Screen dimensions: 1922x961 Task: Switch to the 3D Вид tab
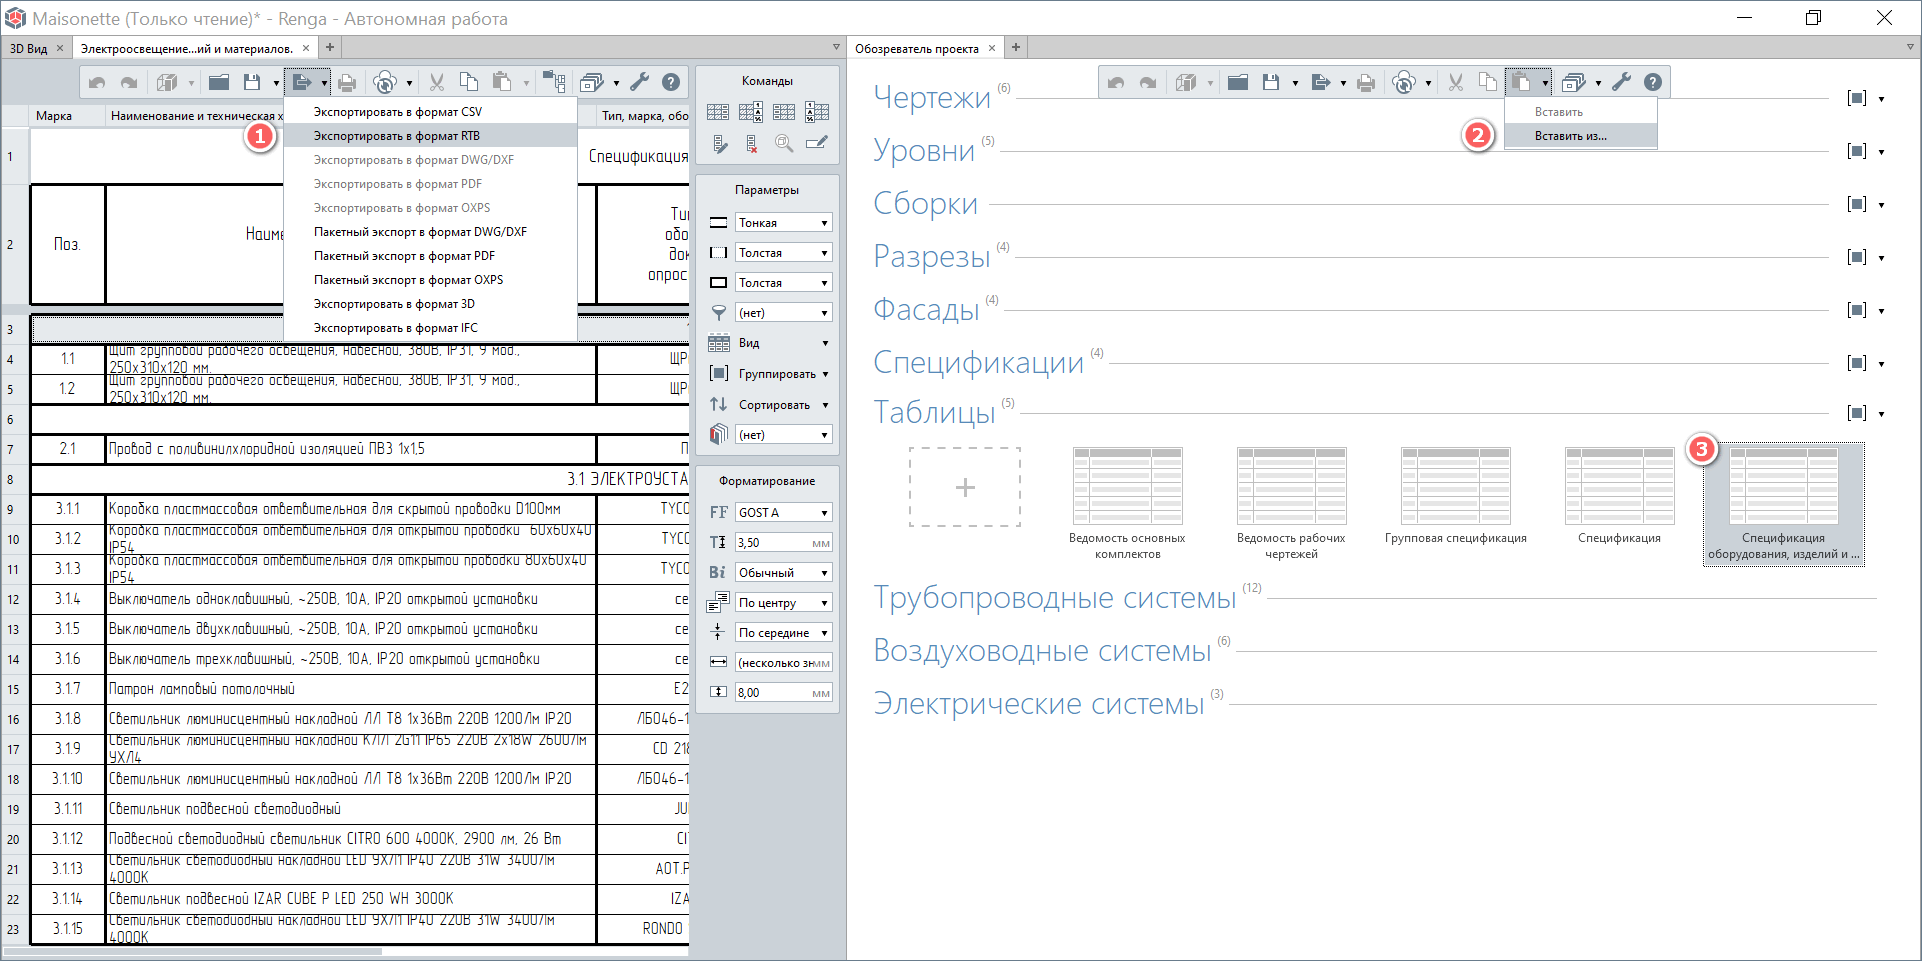click(29, 48)
